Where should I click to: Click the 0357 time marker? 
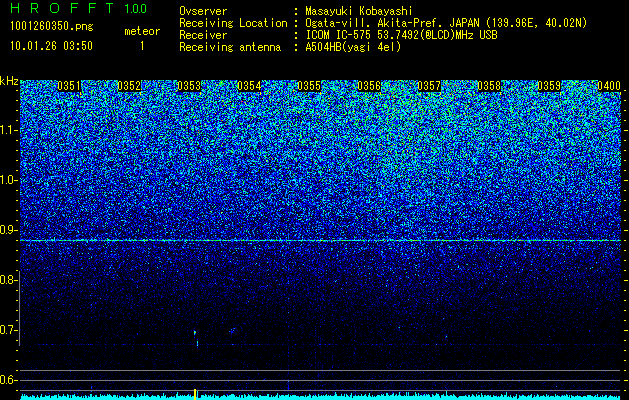(429, 86)
